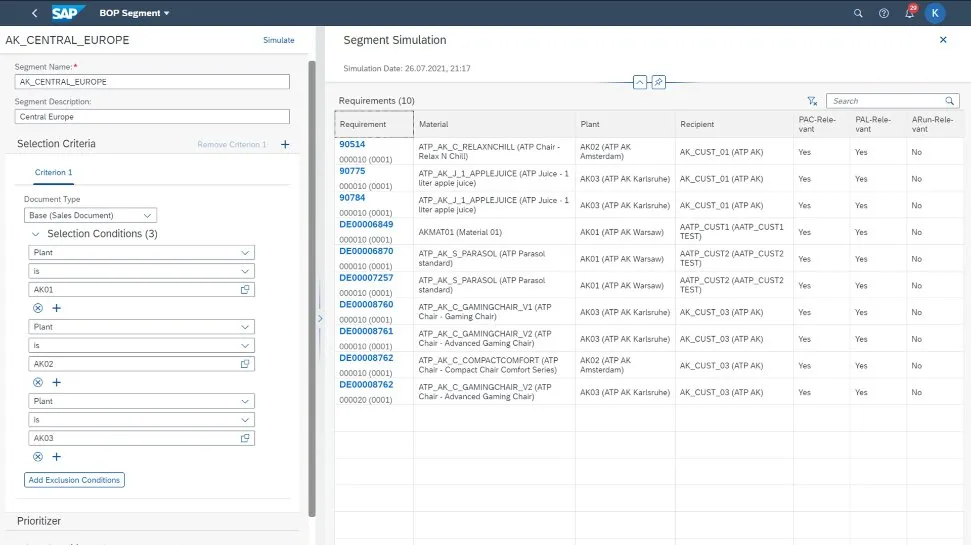
Task: Pin the Segment Simulation header
Action: pyautogui.click(x=658, y=83)
